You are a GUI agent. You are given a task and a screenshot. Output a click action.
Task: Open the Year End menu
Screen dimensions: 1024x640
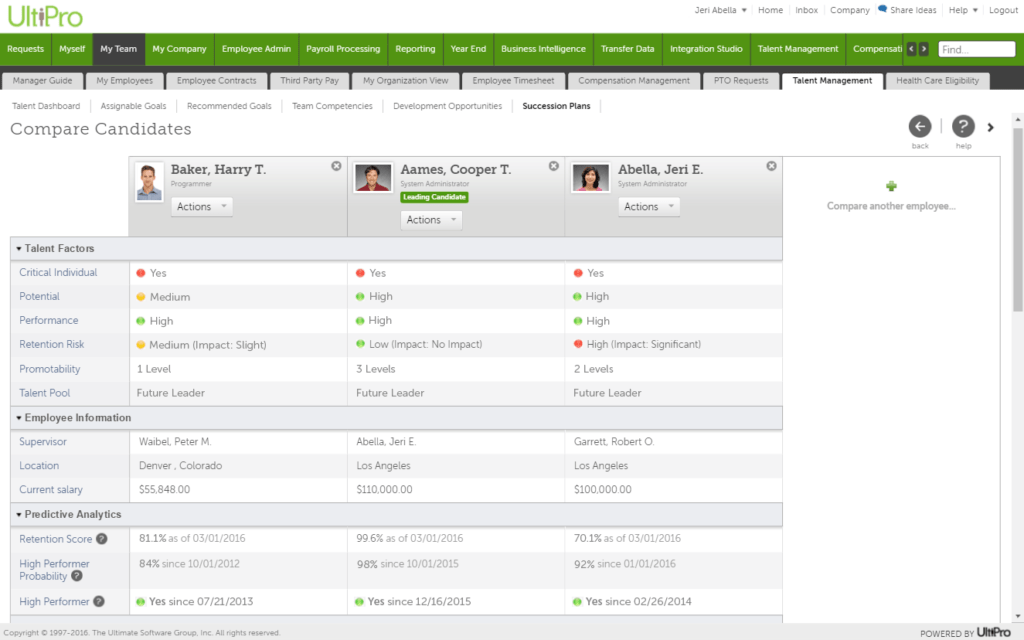[x=468, y=49]
